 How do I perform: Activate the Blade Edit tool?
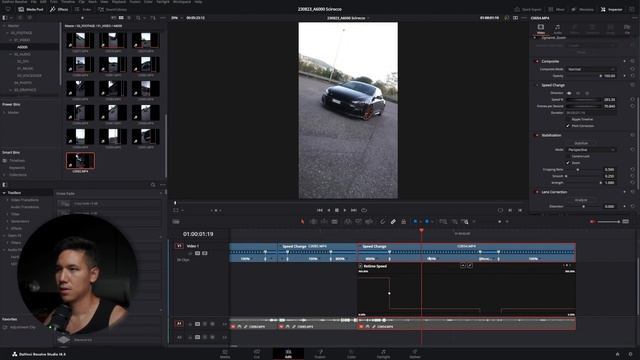tap(334, 222)
